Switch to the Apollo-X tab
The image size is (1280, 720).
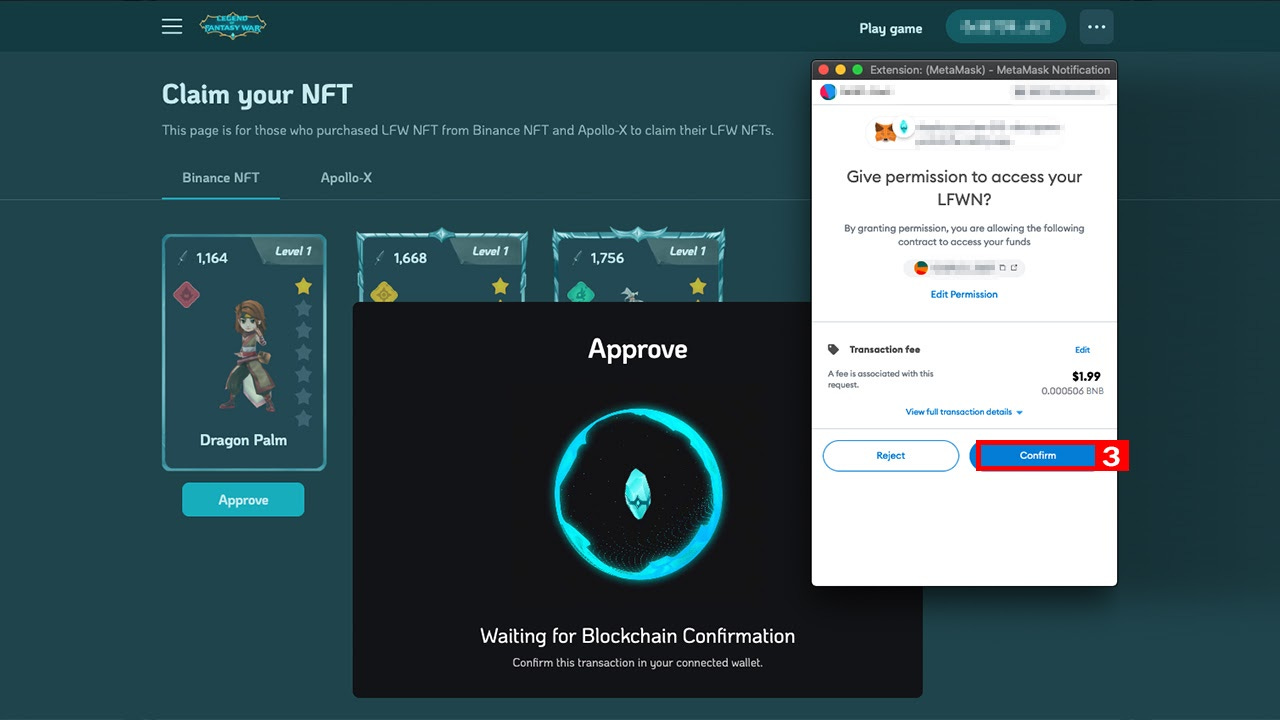pyautogui.click(x=346, y=178)
